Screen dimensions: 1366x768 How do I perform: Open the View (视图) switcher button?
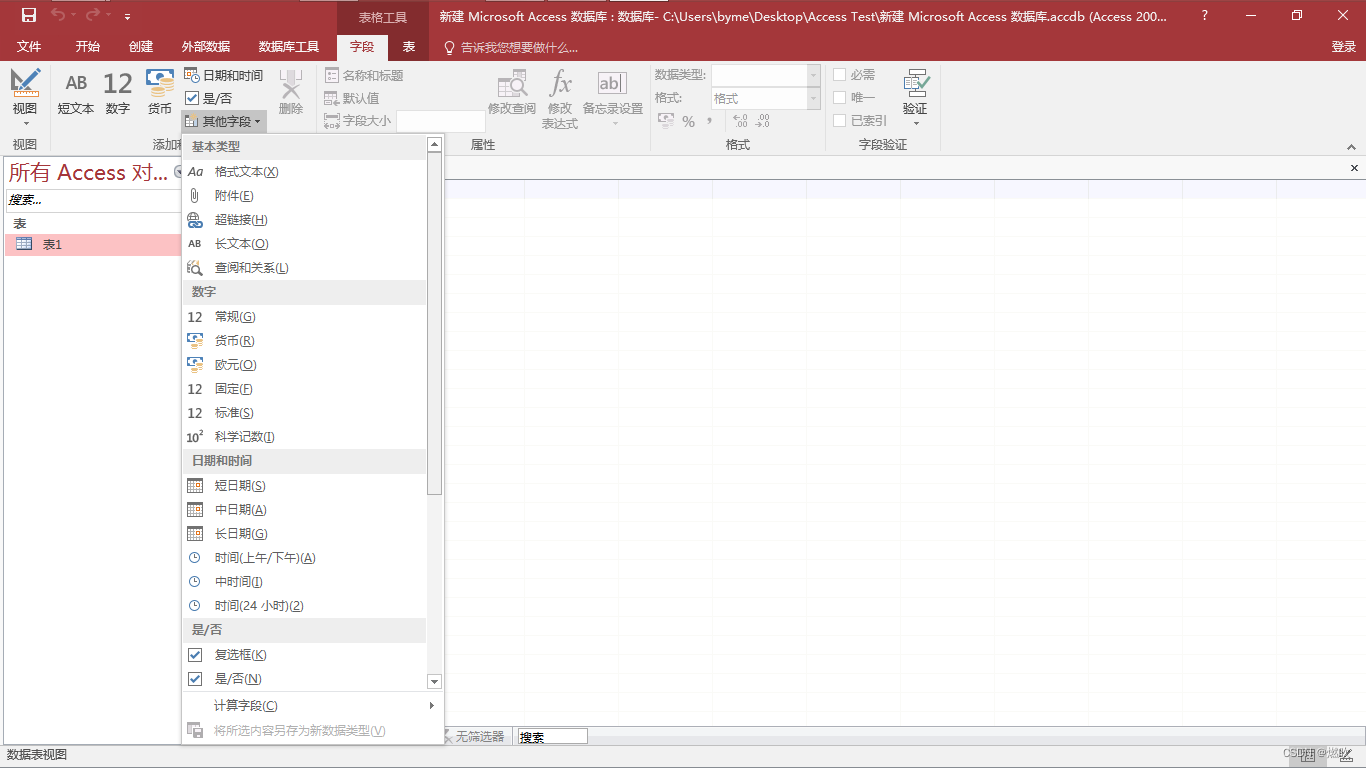(25, 99)
